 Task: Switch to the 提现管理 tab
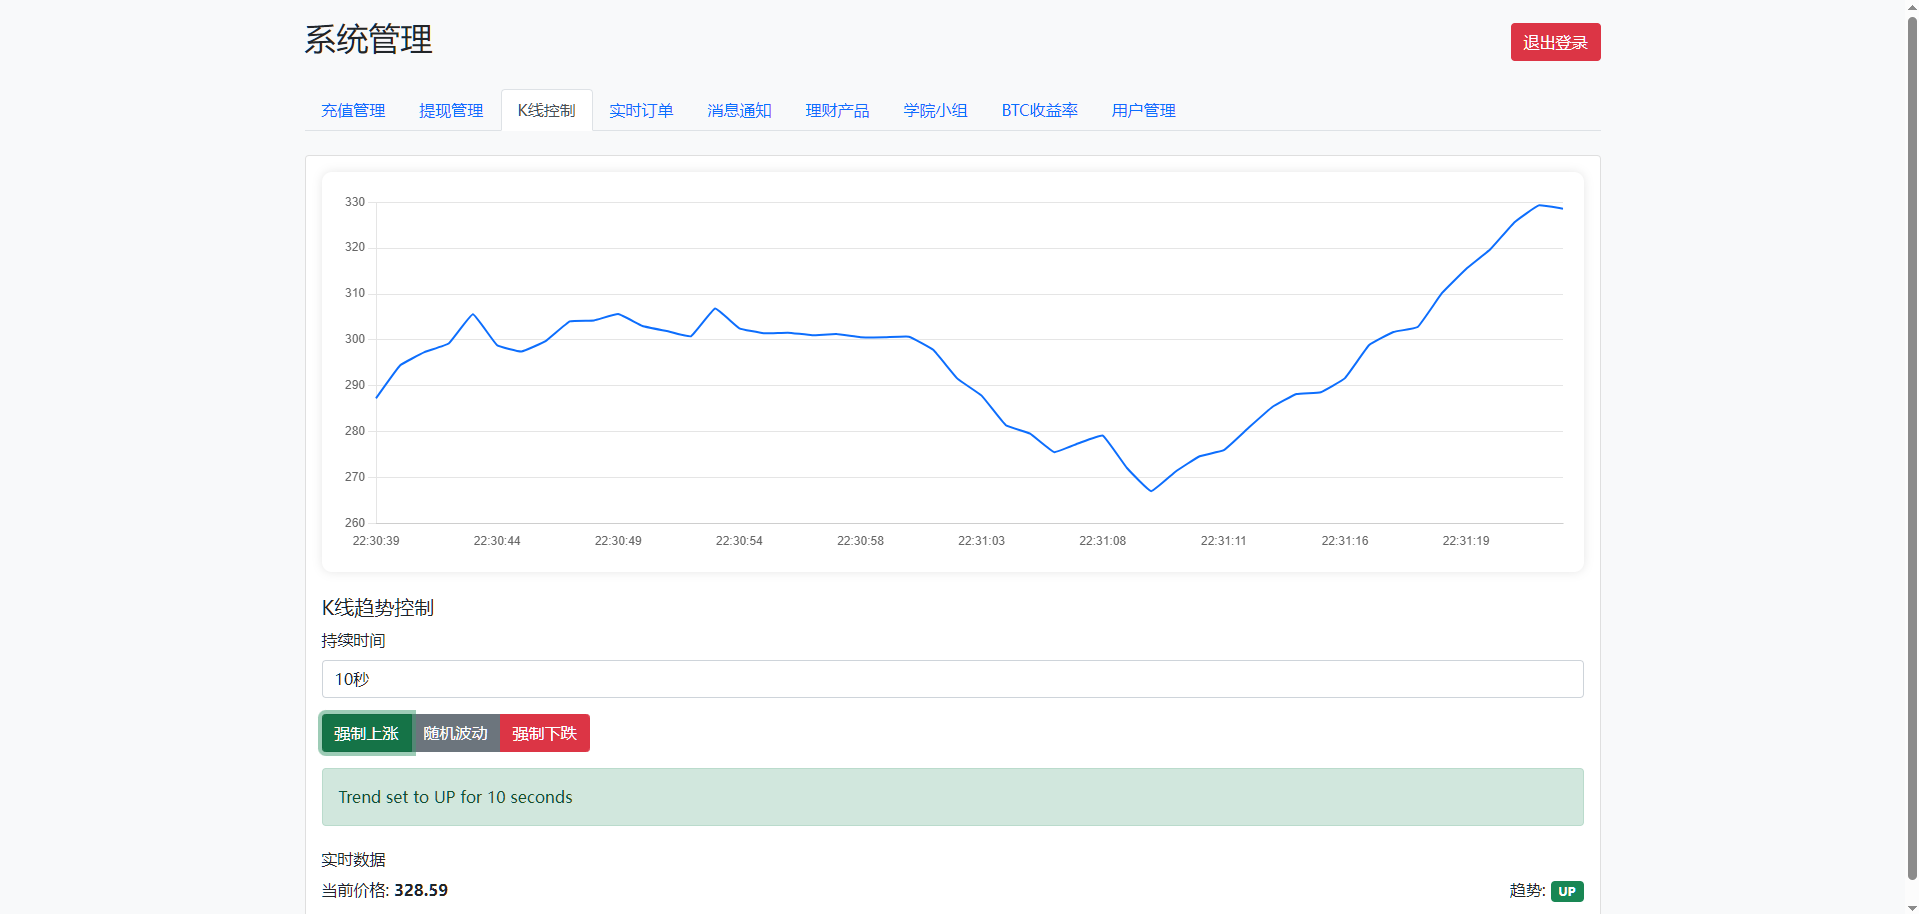(x=451, y=110)
